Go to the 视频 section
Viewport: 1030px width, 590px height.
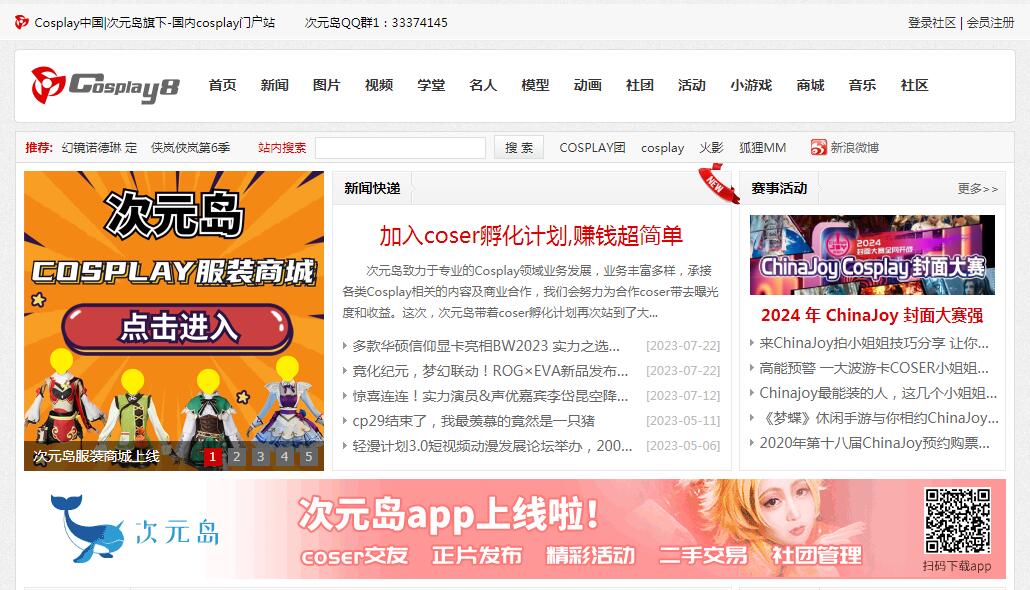coord(378,85)
